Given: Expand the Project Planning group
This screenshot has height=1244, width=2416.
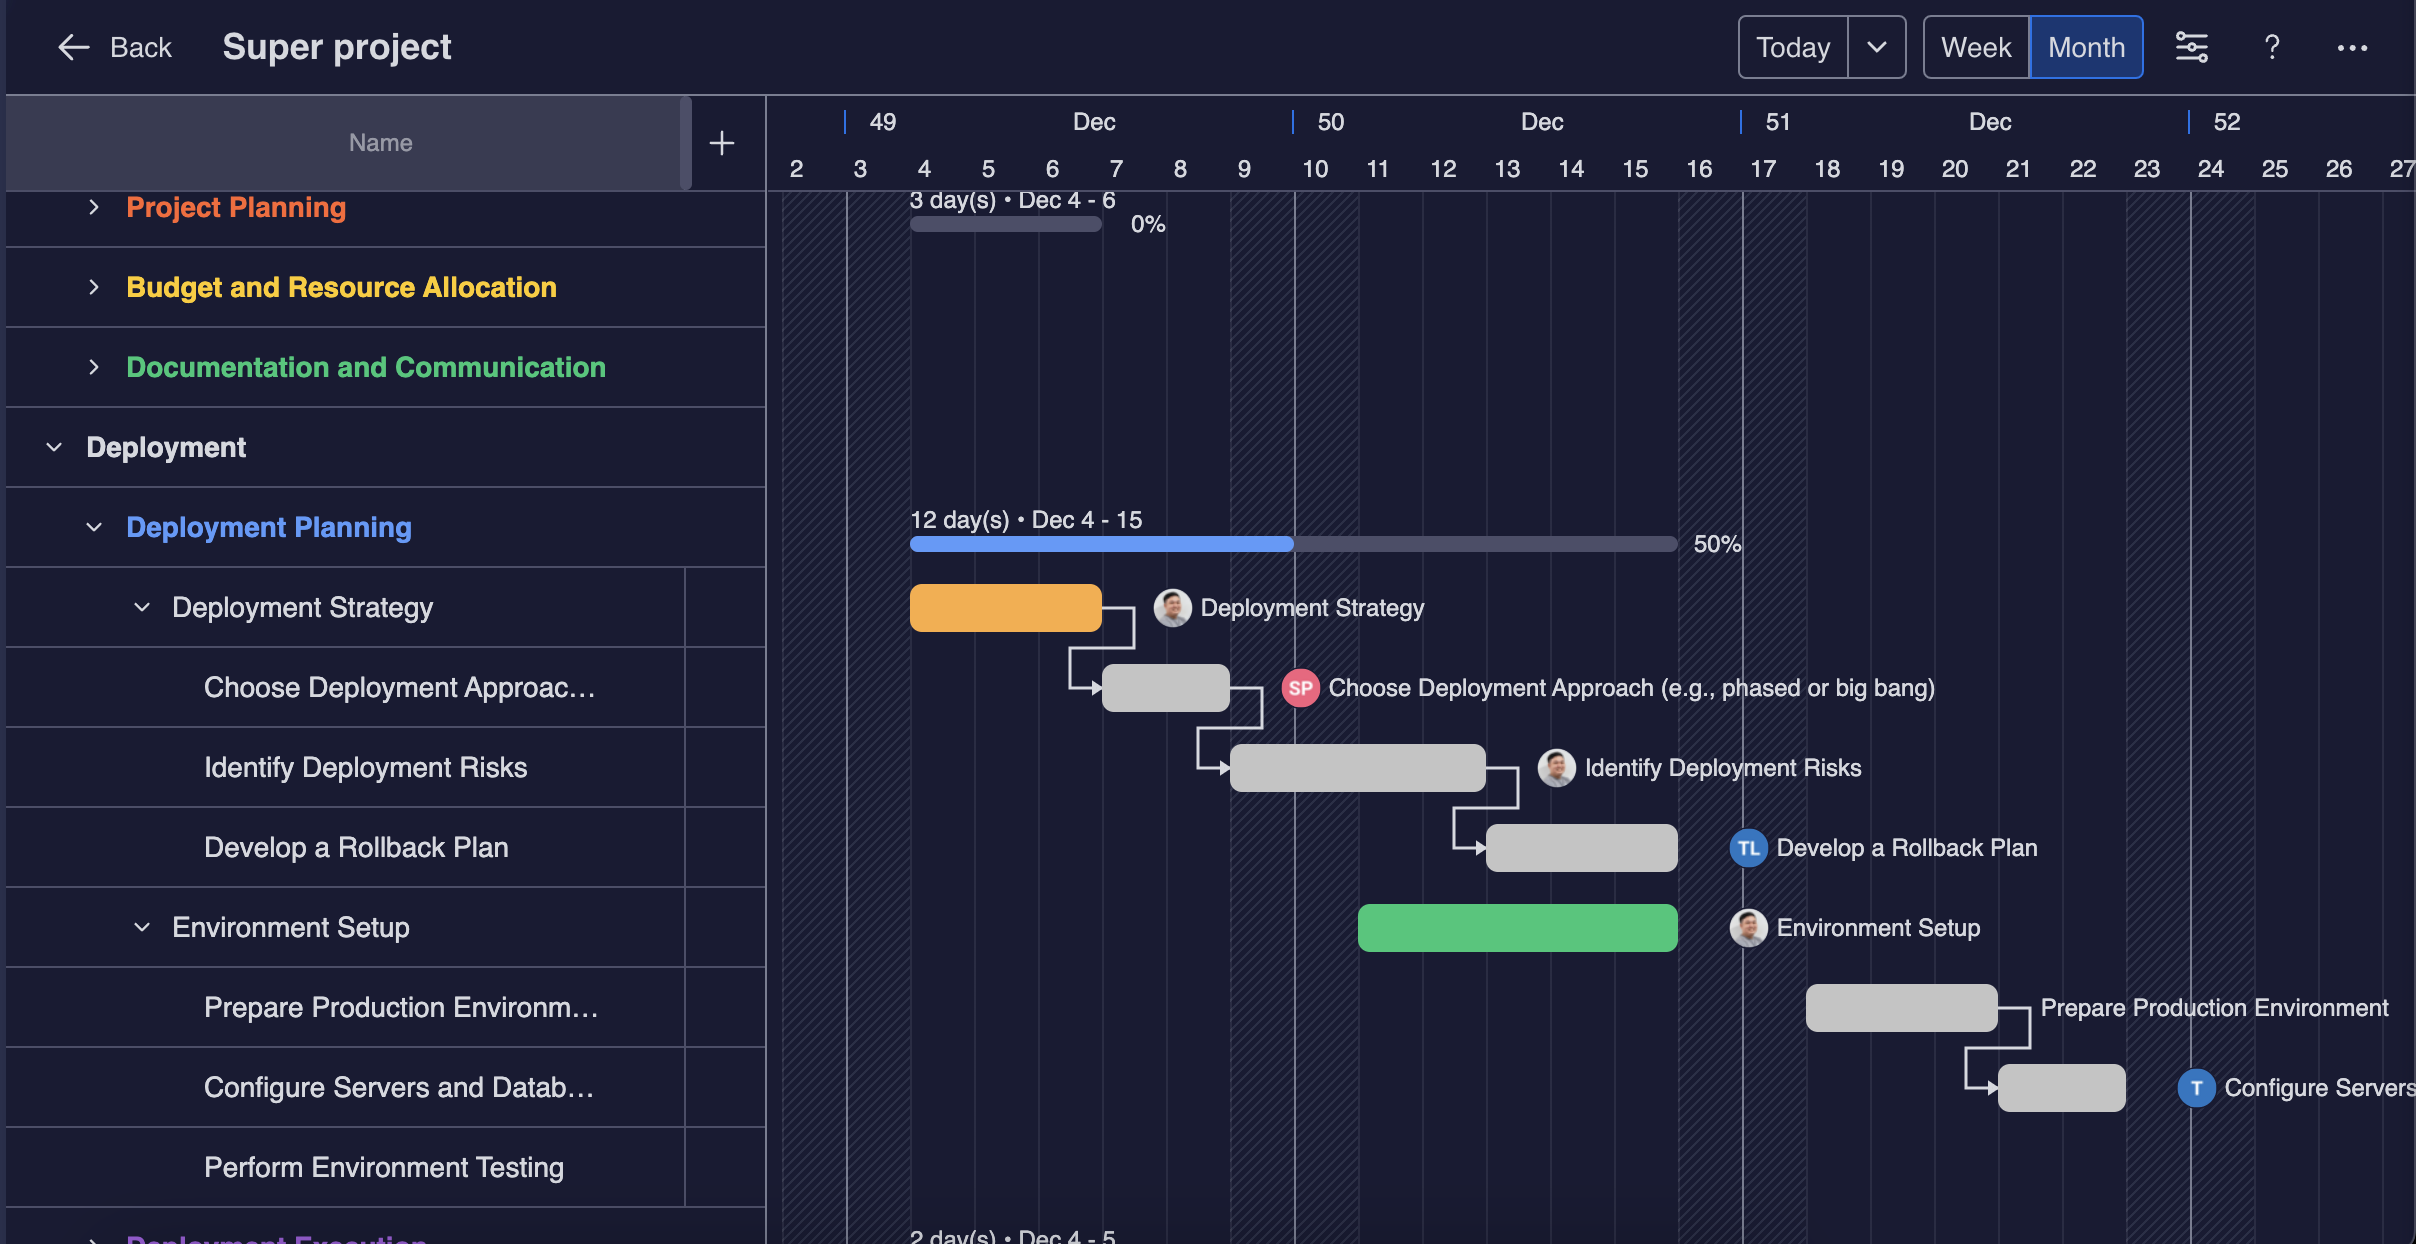Looking at the screenshot, I should click(94, 207).
